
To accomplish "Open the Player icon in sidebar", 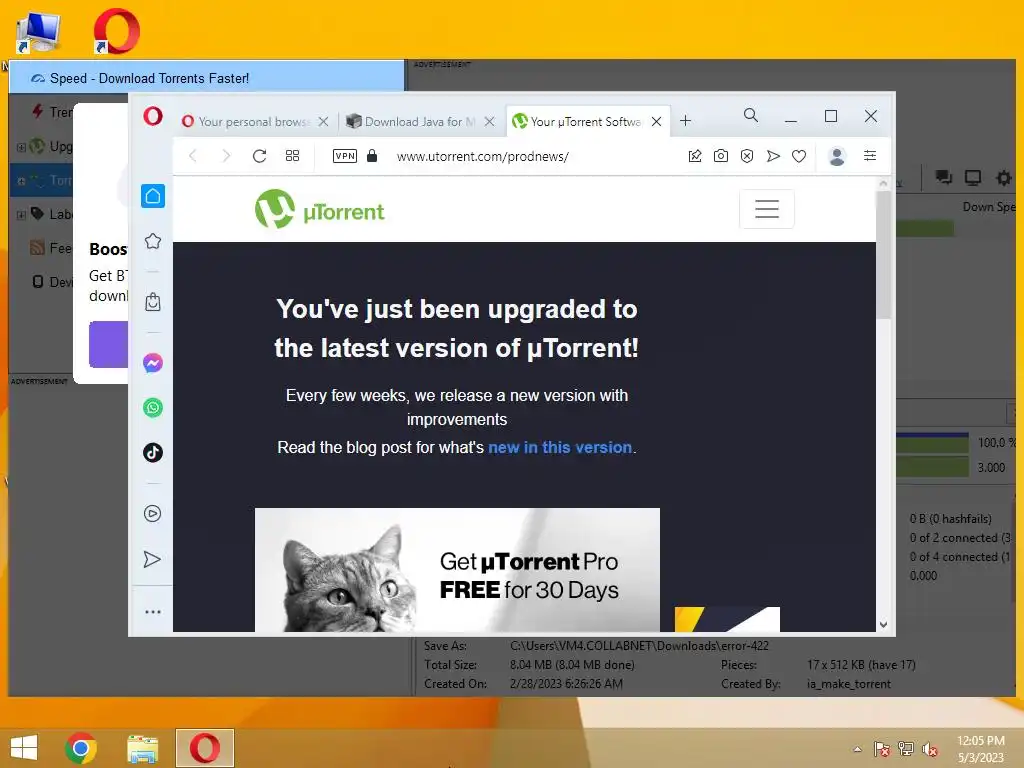I will [152, 513].
